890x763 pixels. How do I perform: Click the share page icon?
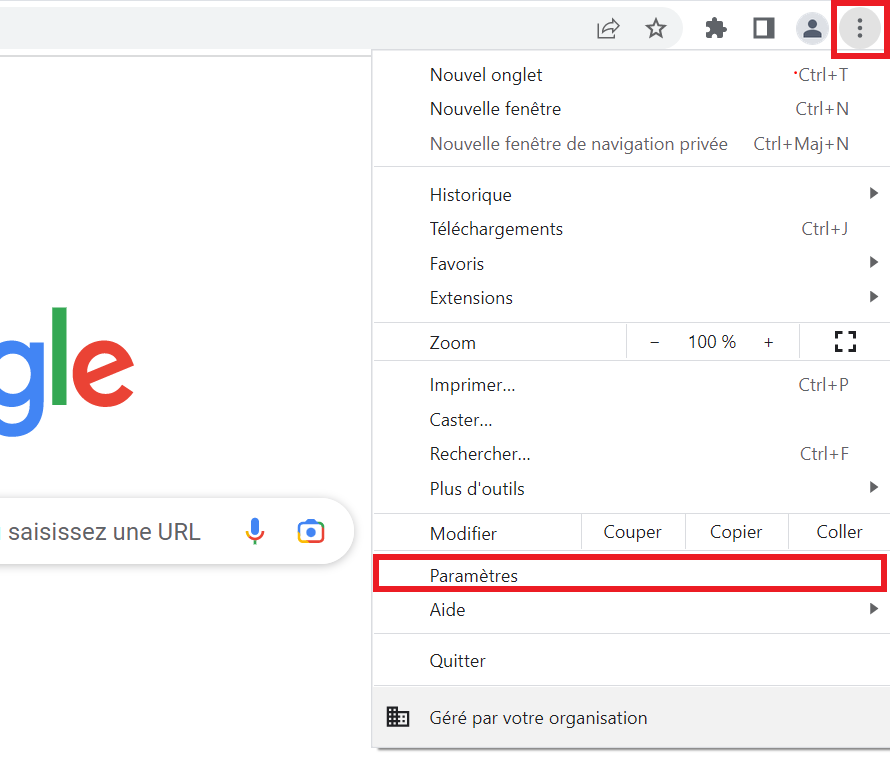click(608, 28)
